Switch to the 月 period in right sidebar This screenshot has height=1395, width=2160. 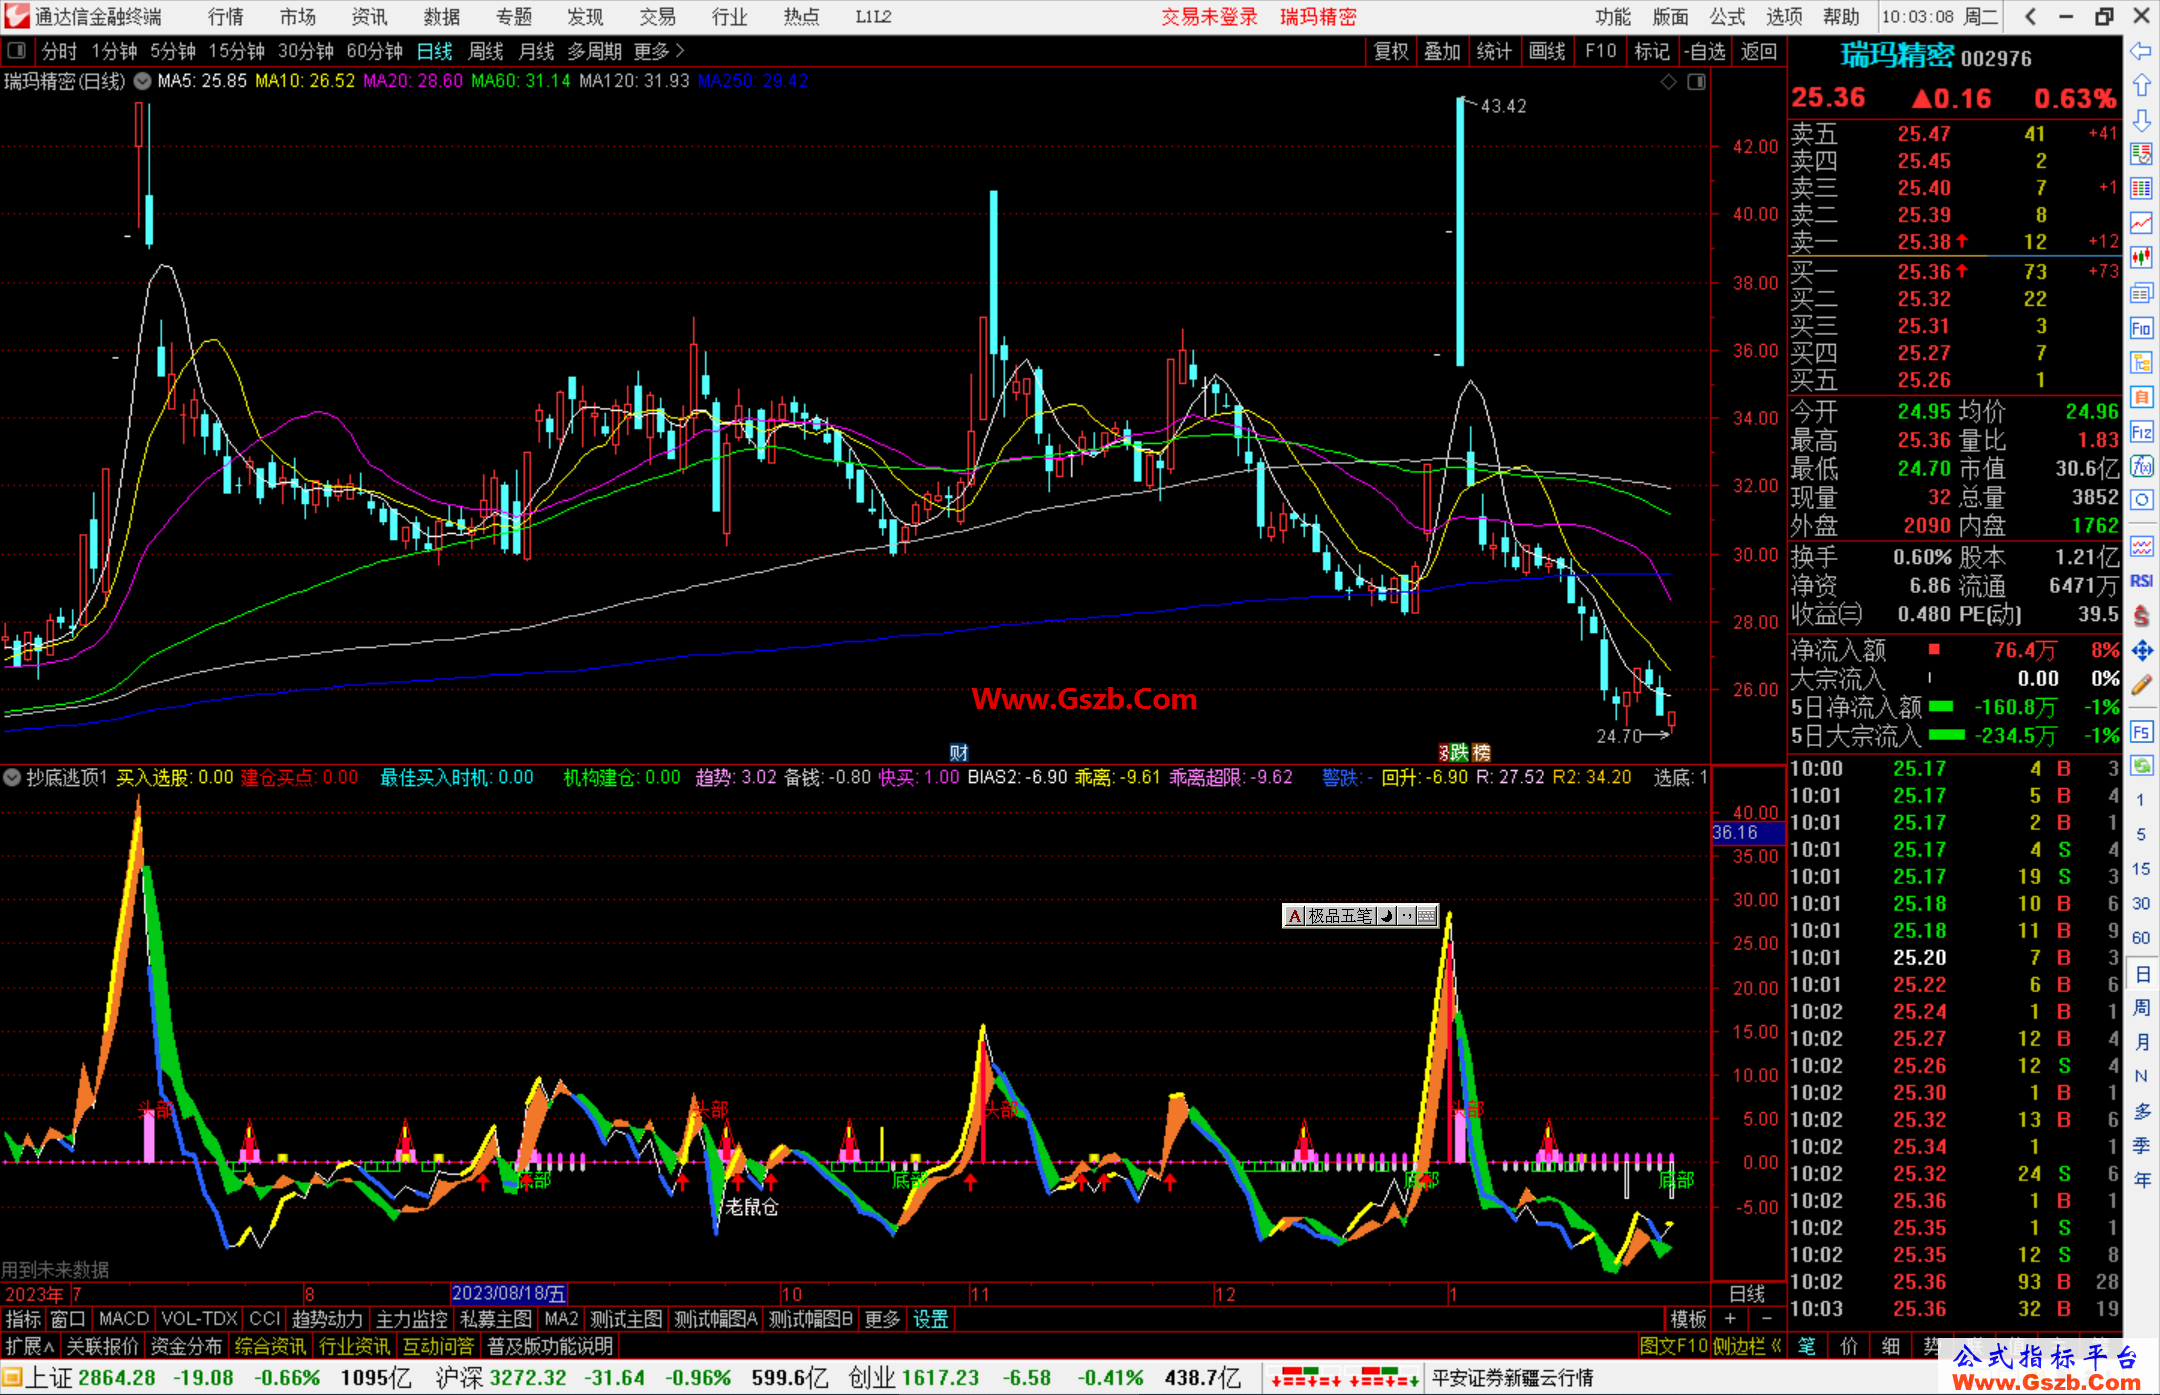2141,1042
